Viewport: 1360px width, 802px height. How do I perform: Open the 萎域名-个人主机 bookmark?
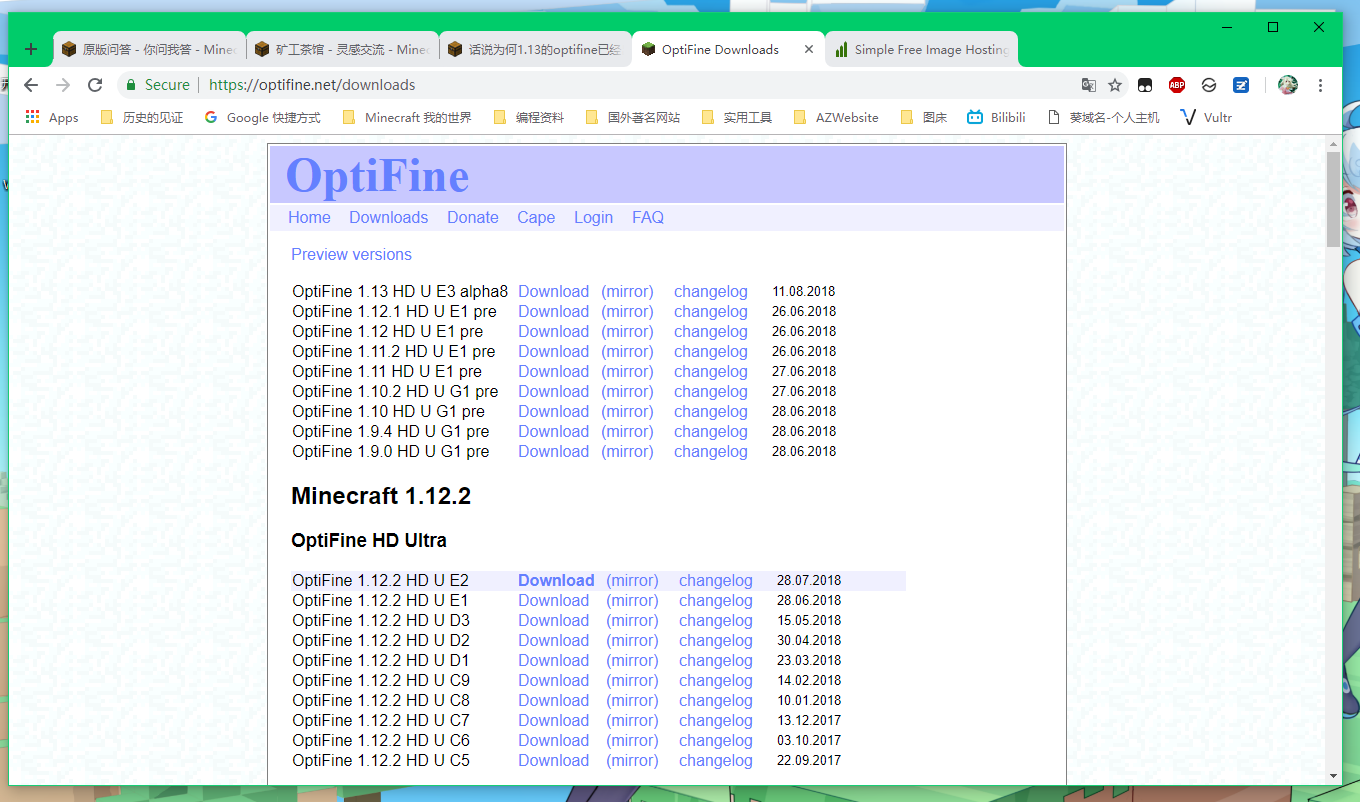tap(1103, 117)
